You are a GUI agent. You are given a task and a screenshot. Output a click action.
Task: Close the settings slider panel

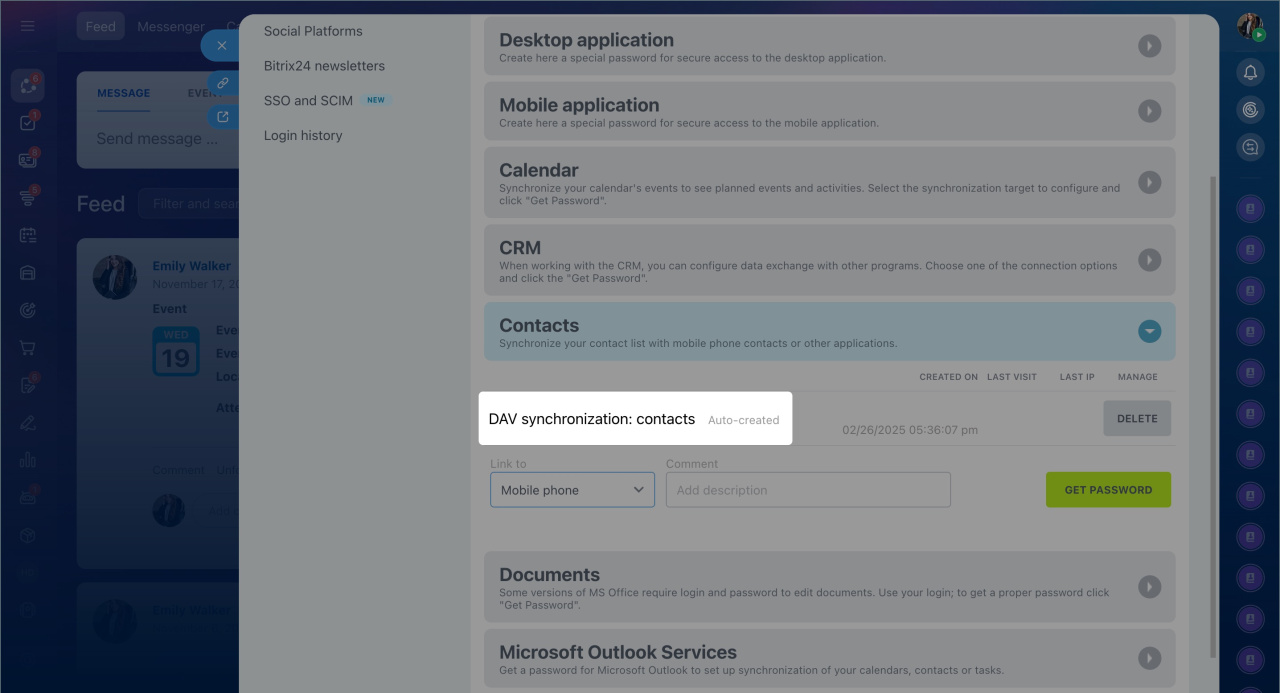pyautogui.click(x=222, y=45)
